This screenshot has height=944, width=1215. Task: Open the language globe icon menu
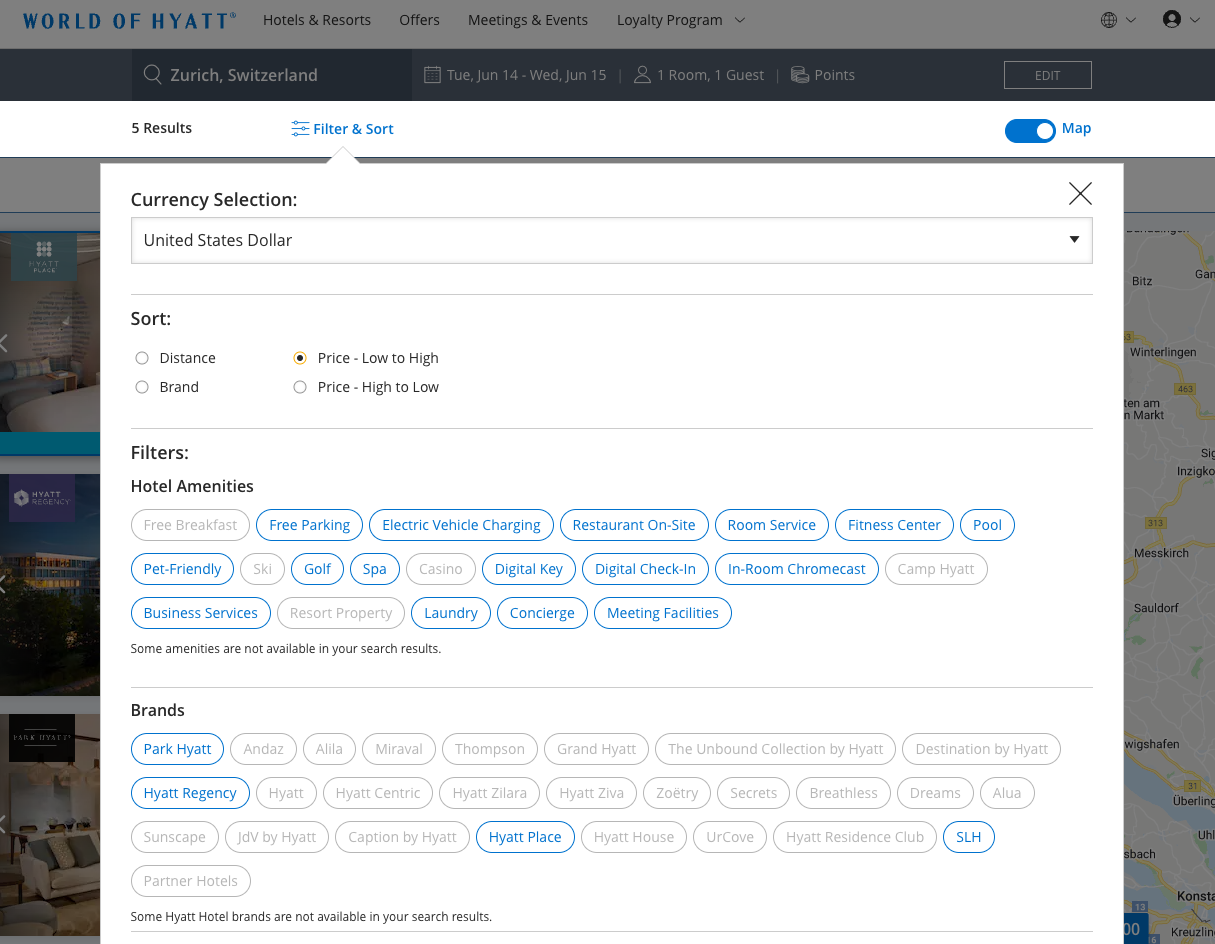pyautogui.click(x=1108, y=20)
